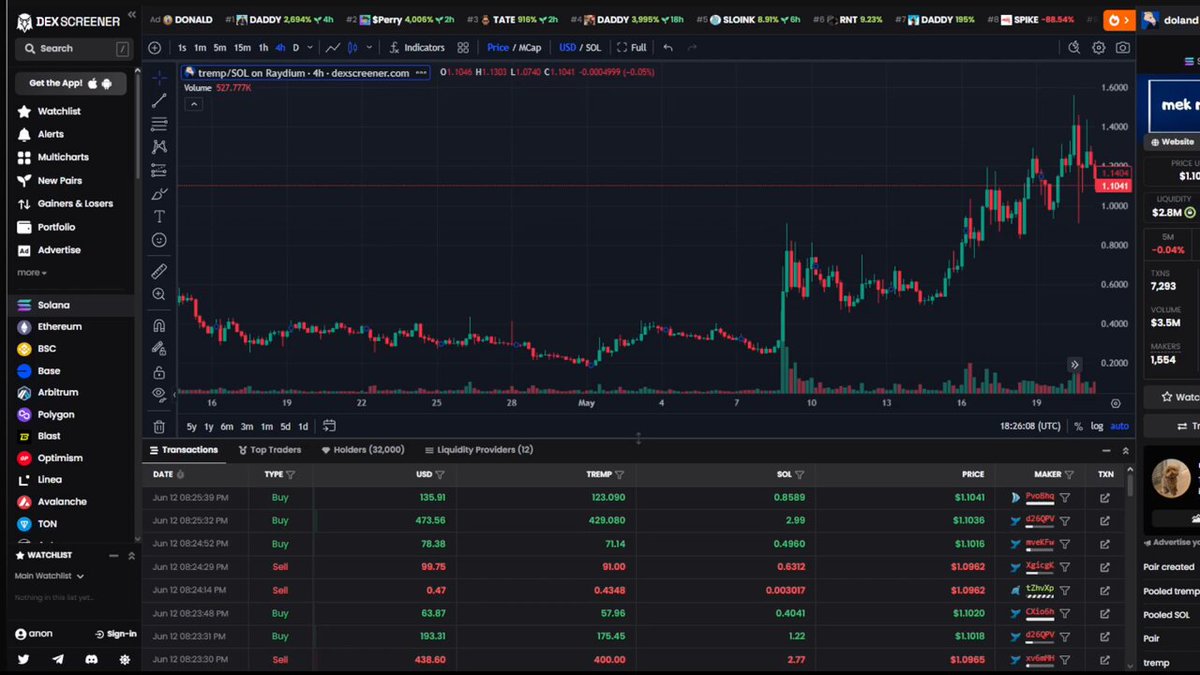Image resolution: width=1200 pixels, height=675 pixels.
Task: Filter transactions by maker PvoBhq
Action: 1065,497
